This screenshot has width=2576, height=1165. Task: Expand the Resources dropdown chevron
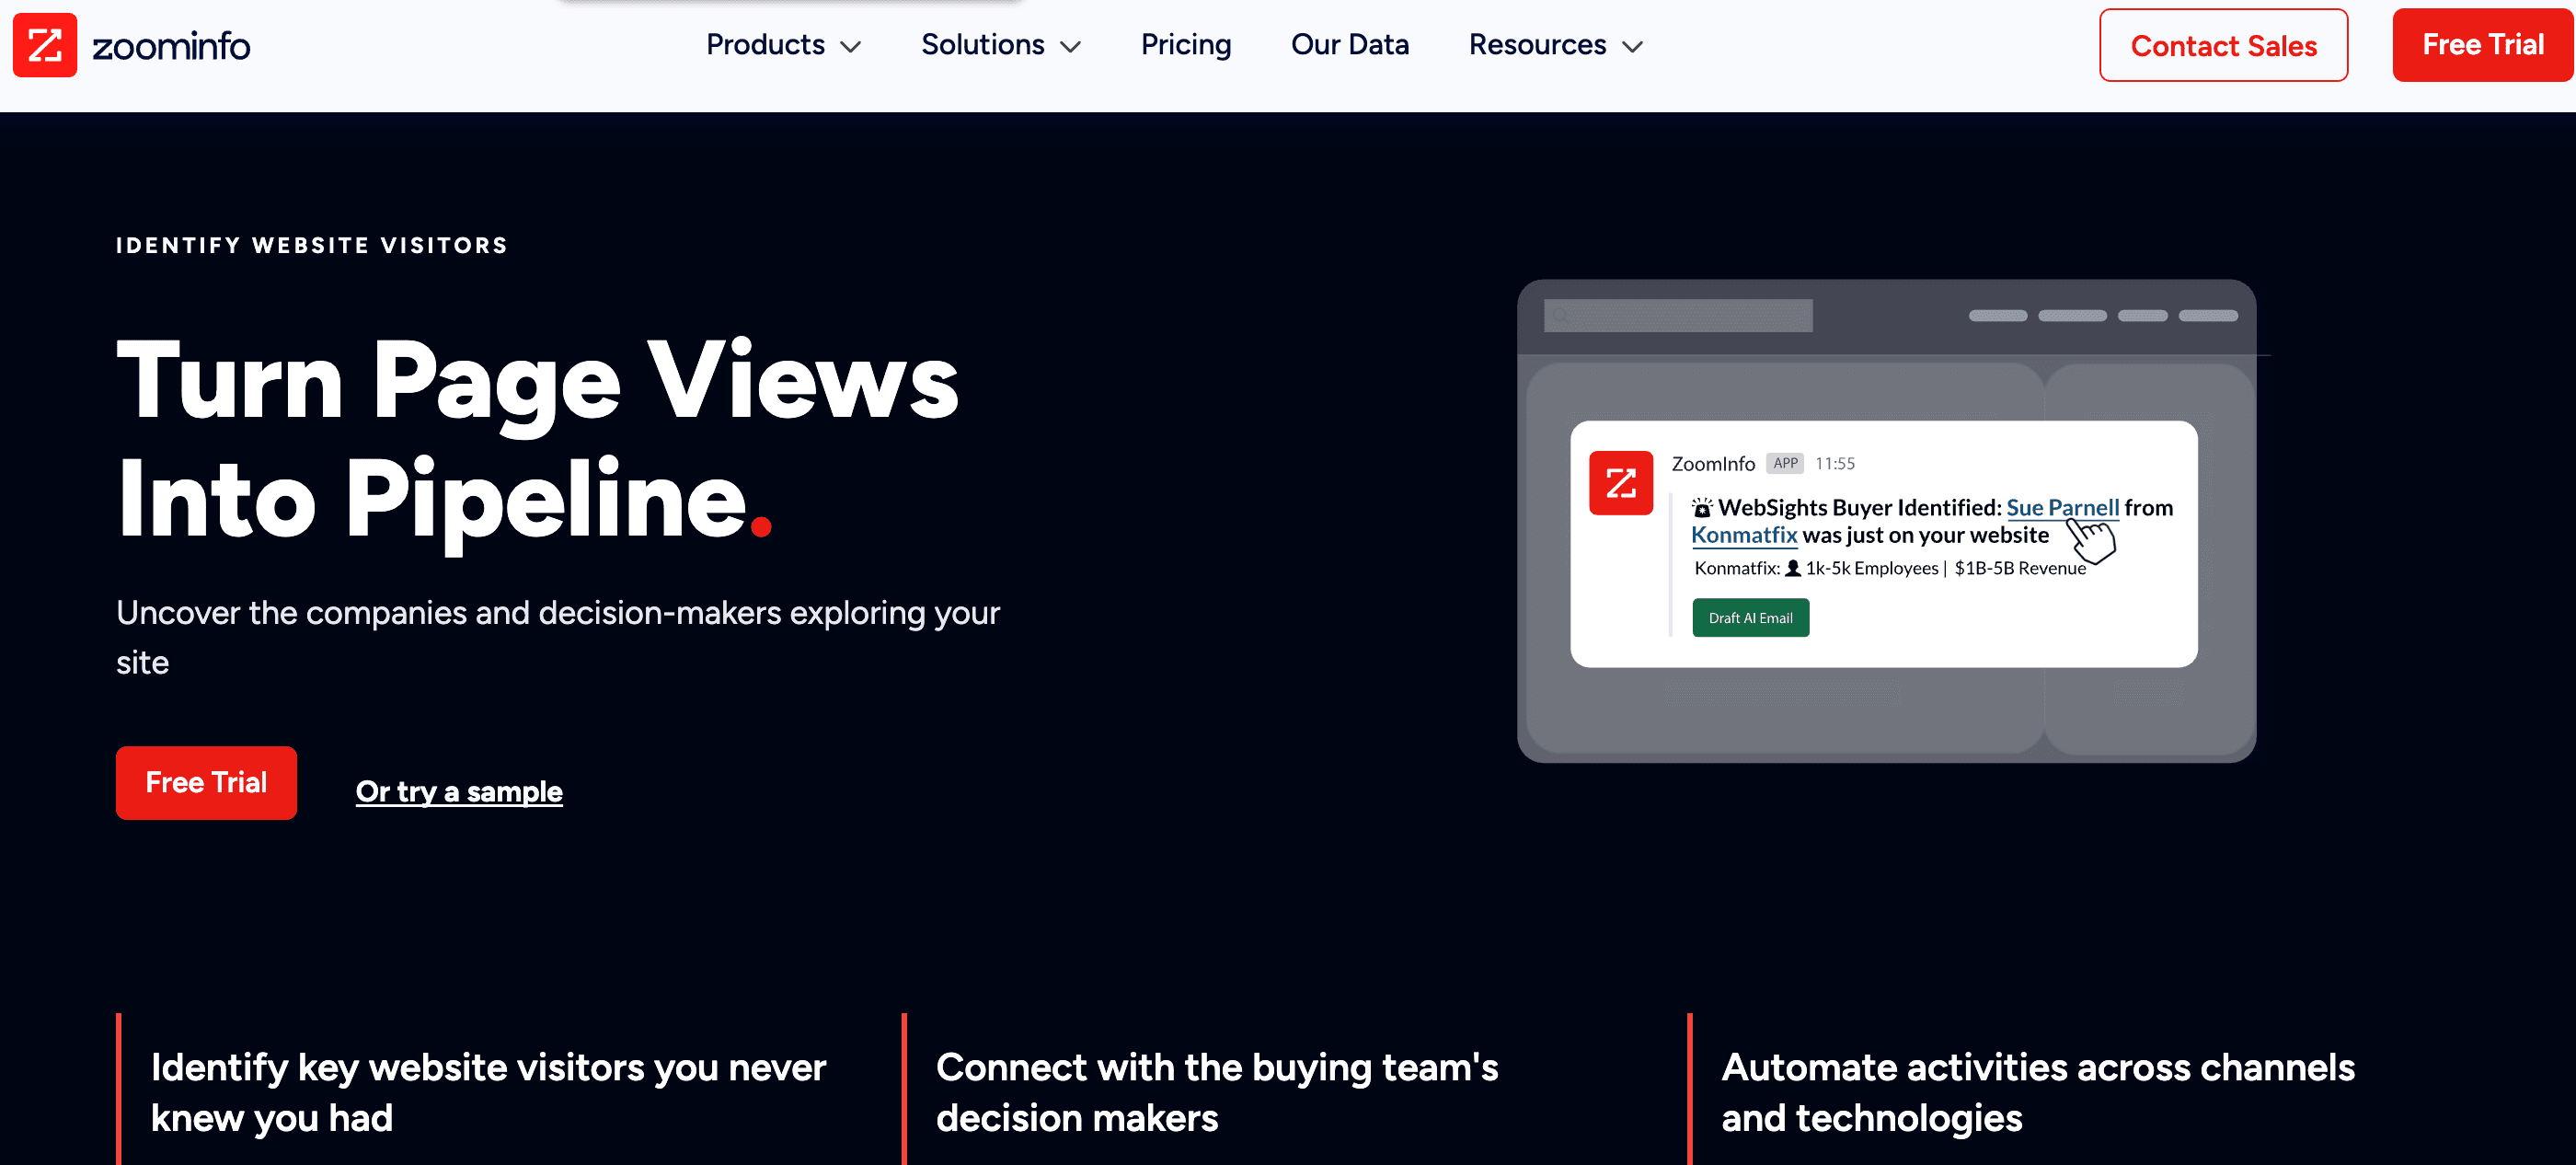(1632, 47)
